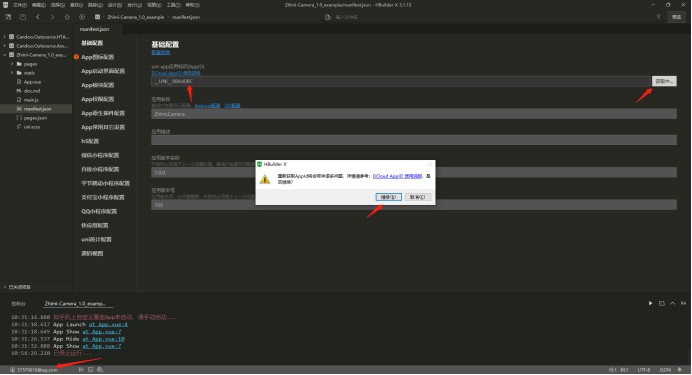The height and width of the screenshot is (375, 692).
Task: Expand the static folder in project tree
Action: 12,73
